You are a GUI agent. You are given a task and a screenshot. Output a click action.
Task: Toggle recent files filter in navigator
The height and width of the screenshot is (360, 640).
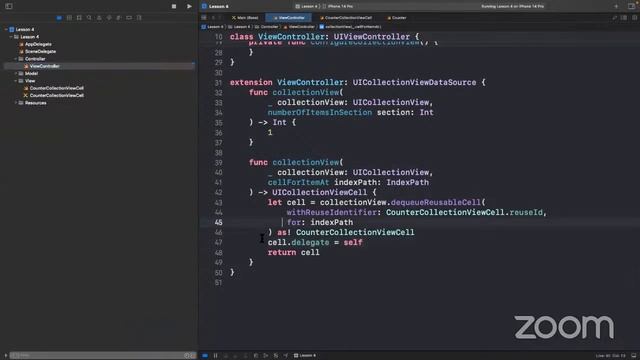tap(187, 356)
